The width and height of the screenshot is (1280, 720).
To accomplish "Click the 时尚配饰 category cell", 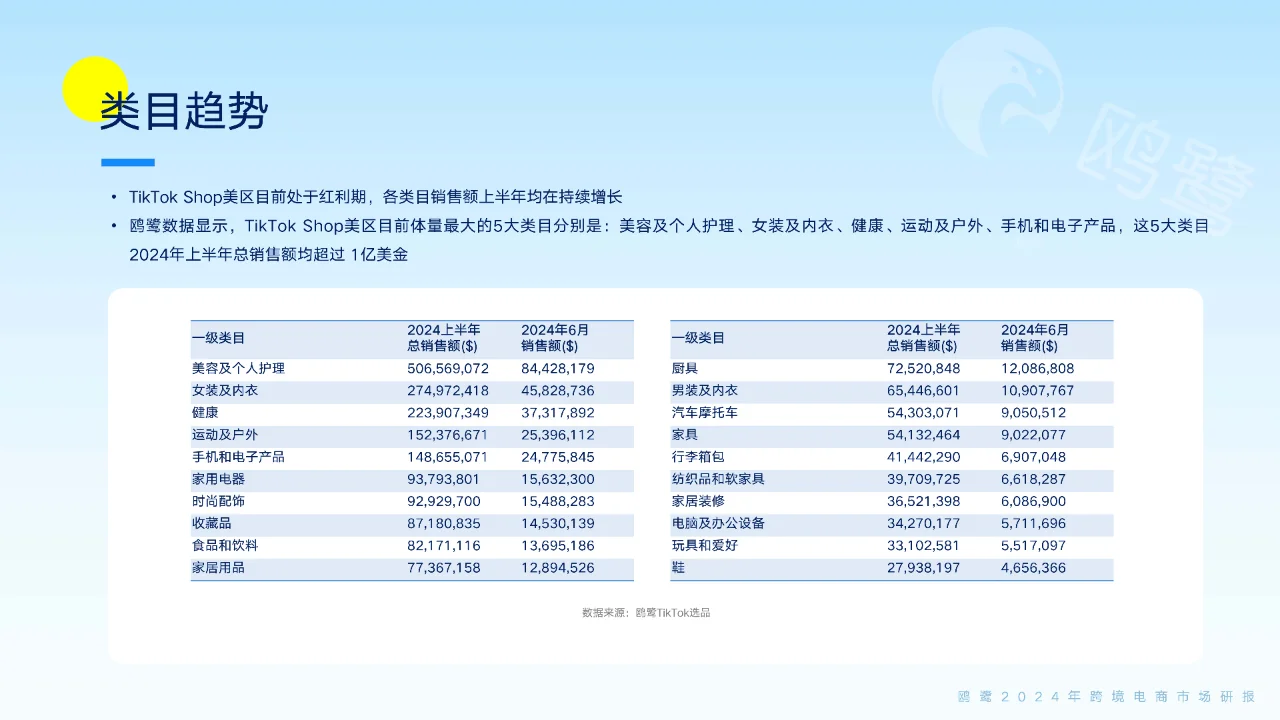I will [x=218, y=501].
